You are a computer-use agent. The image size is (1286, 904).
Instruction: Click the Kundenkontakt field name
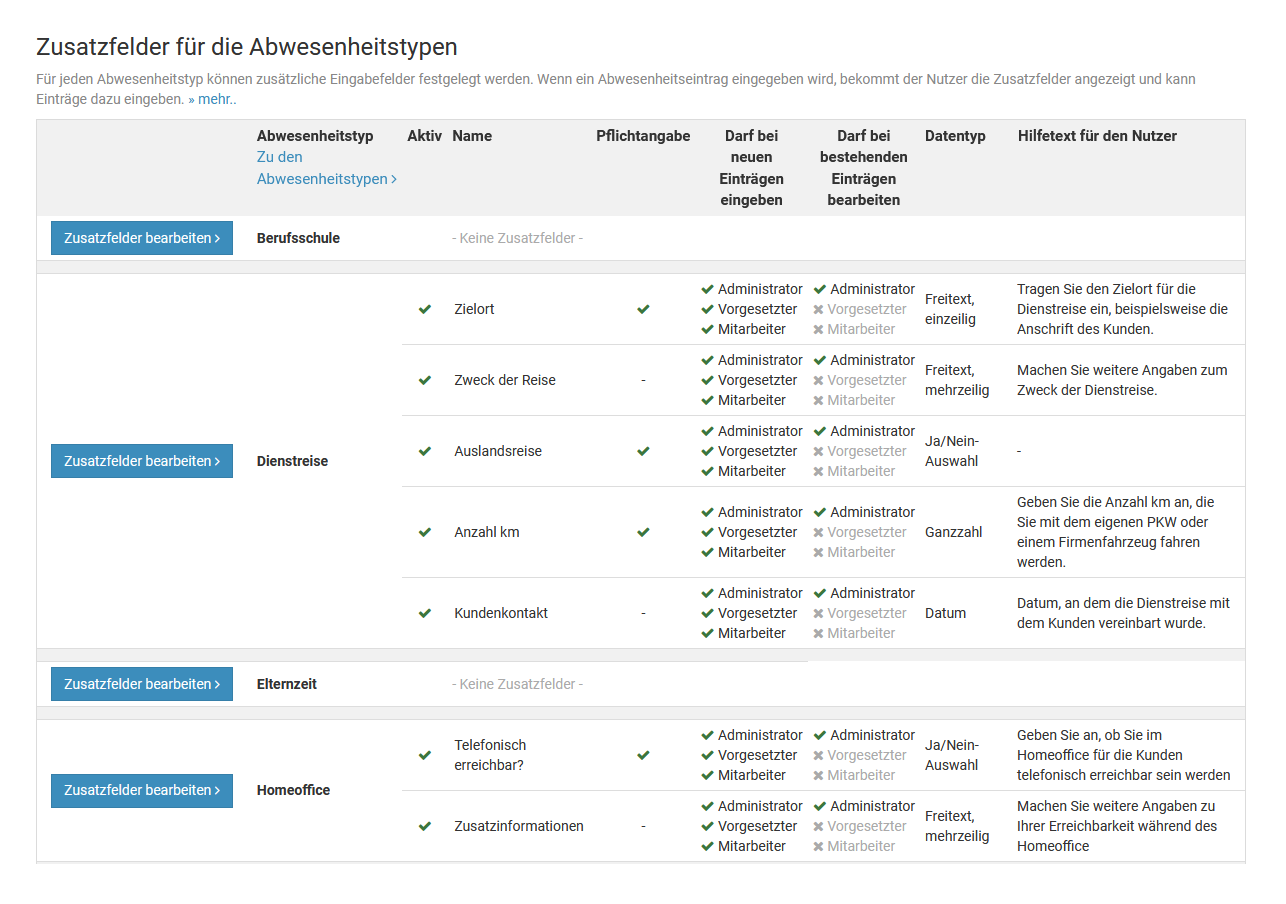tap(501, 613)
